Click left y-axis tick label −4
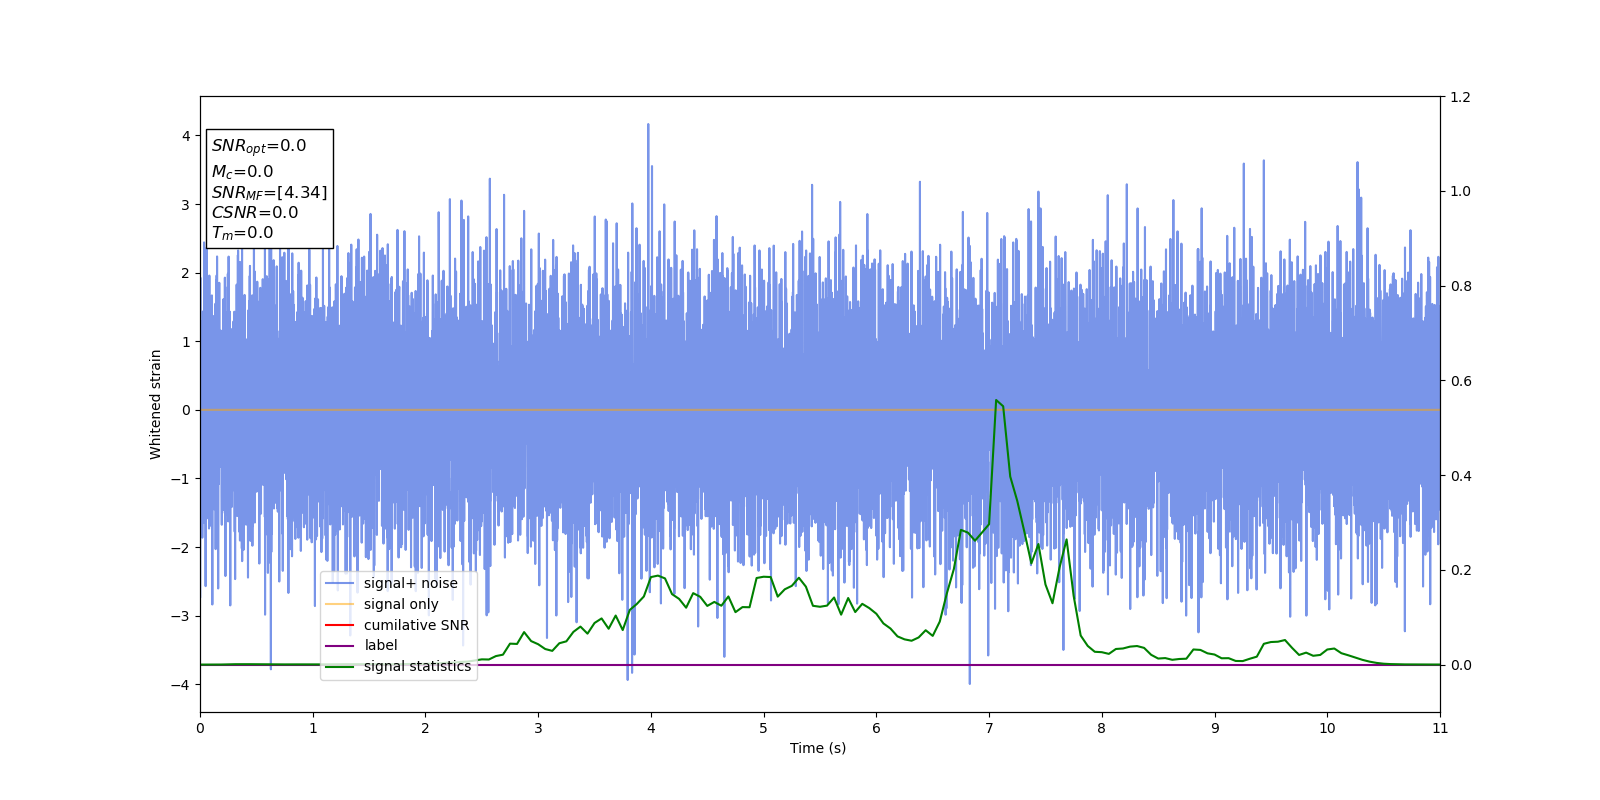This screenshot has height=800, width=1600. 181,685
